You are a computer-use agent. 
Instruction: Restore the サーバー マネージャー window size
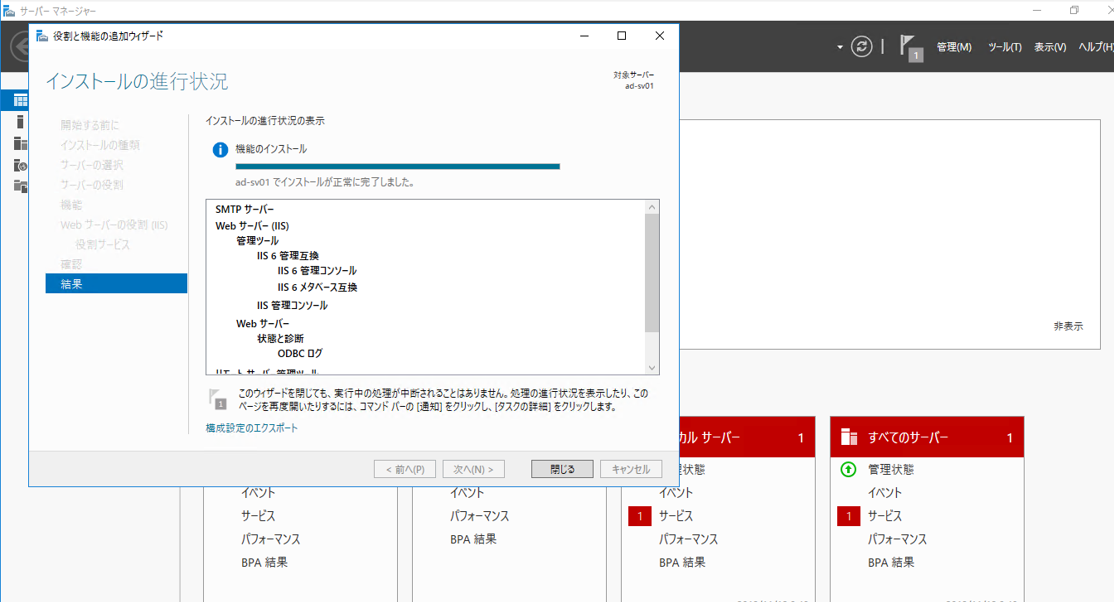(x=1074, y=11)
